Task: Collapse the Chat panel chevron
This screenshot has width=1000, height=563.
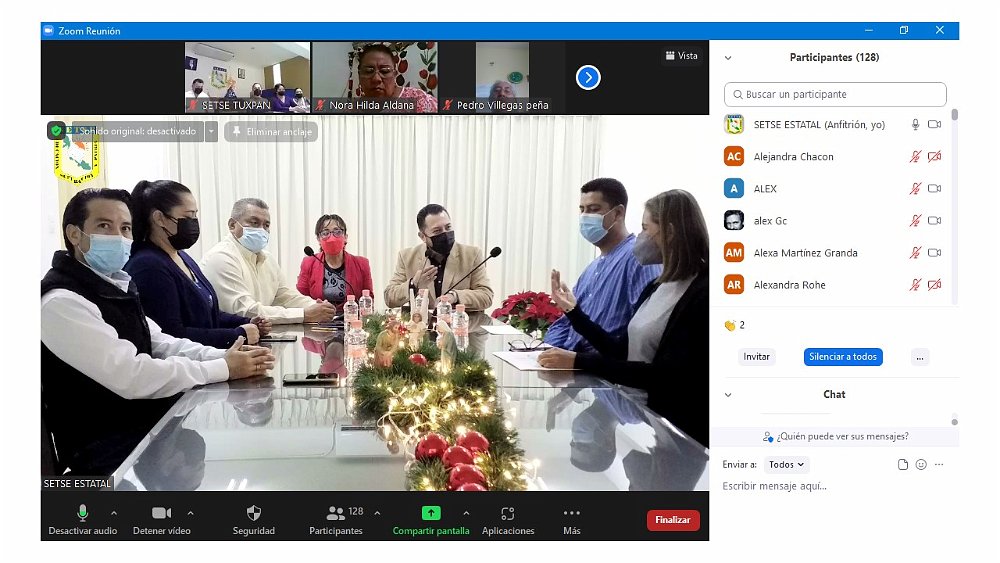Action: [728, 395]
